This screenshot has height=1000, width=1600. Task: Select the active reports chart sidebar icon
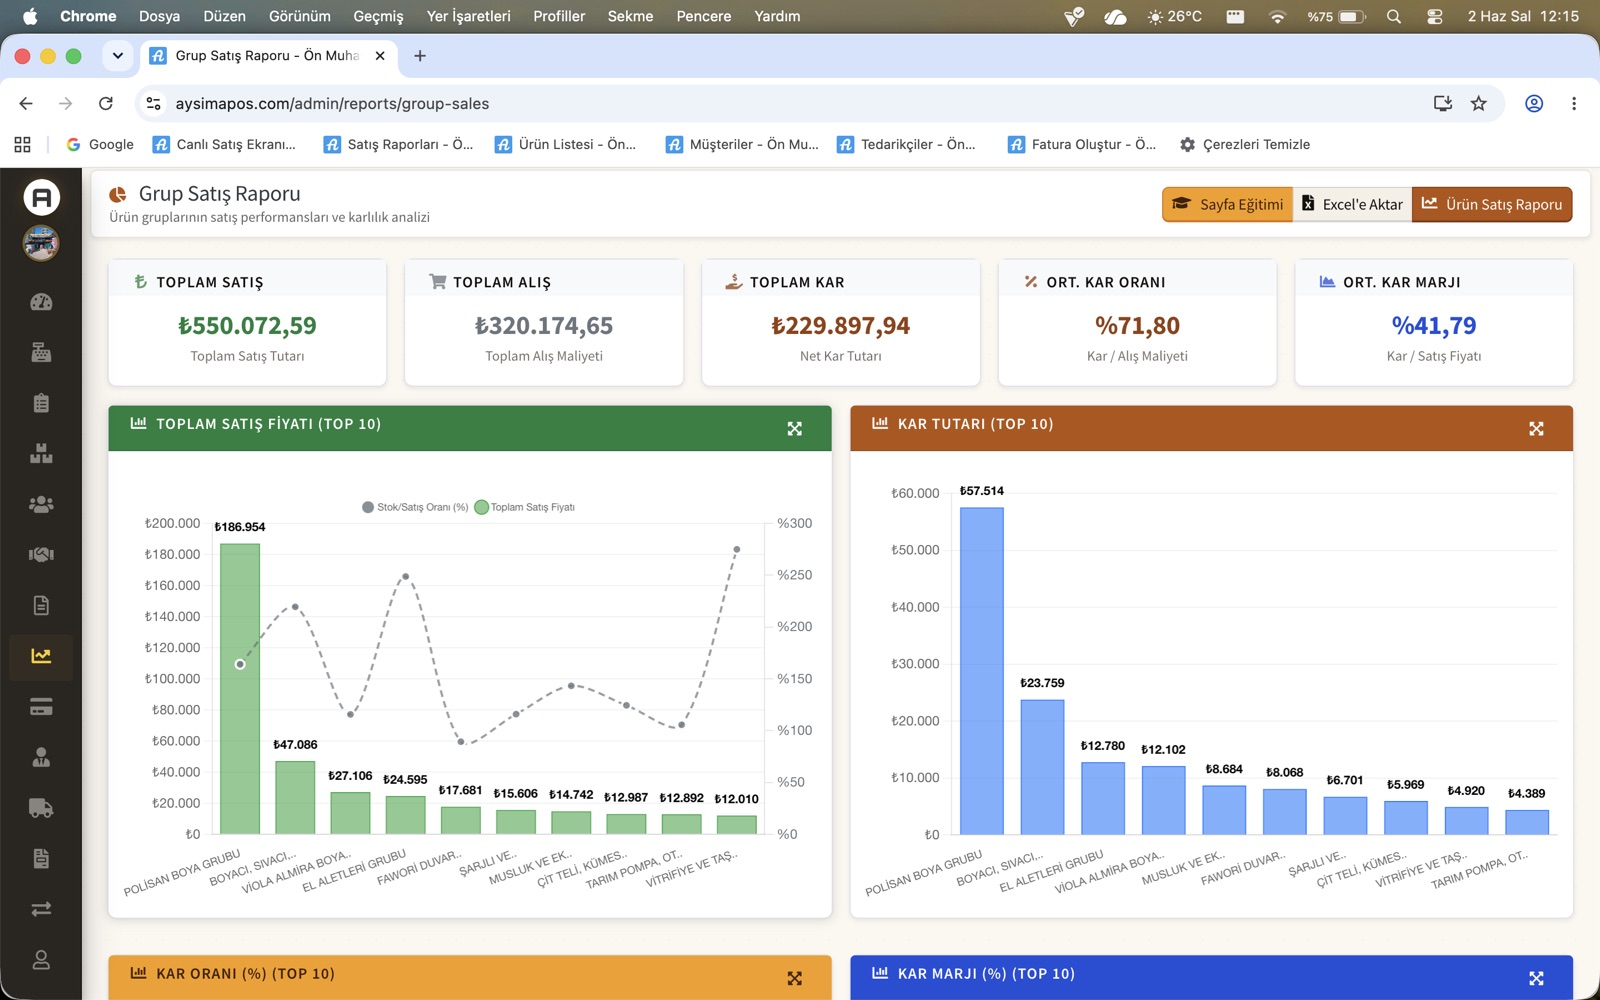click(41, 656)
